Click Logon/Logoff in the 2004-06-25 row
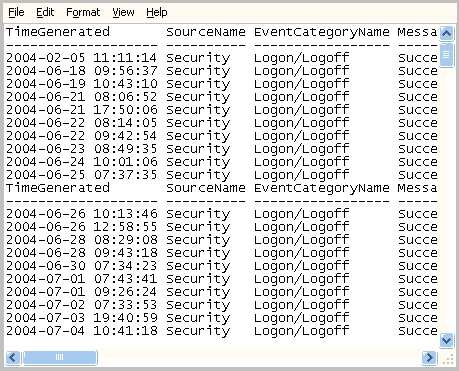Image resolution: width=459 pixels, height=371 pixels. click(301, 176)
